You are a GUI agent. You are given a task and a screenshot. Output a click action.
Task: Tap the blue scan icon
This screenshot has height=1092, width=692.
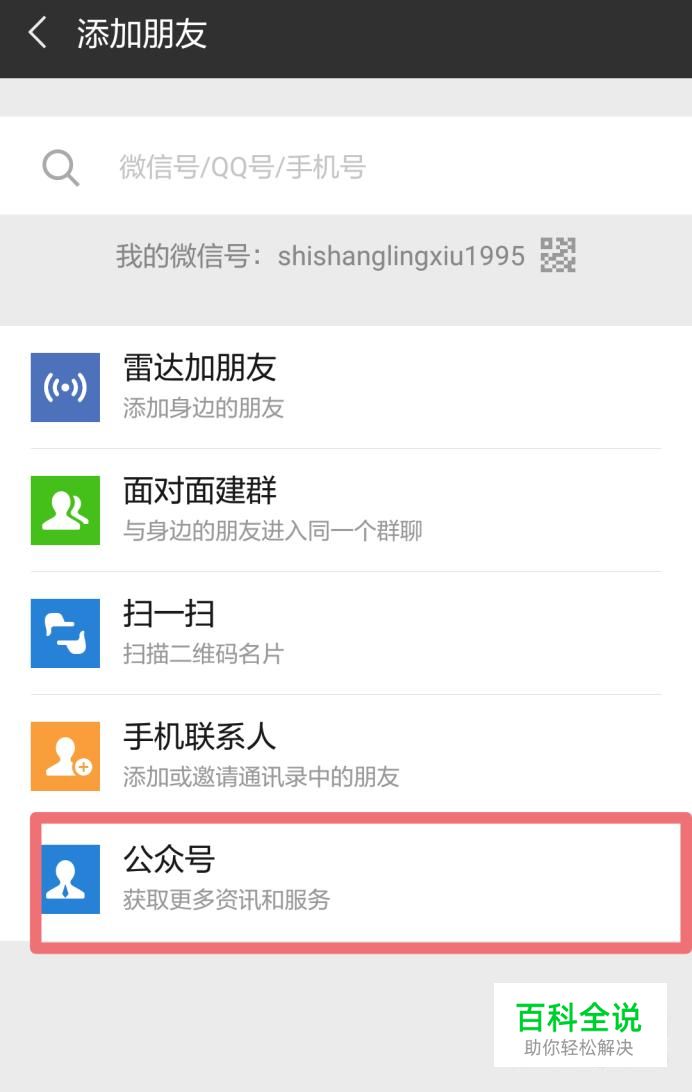tap(65, 633)
